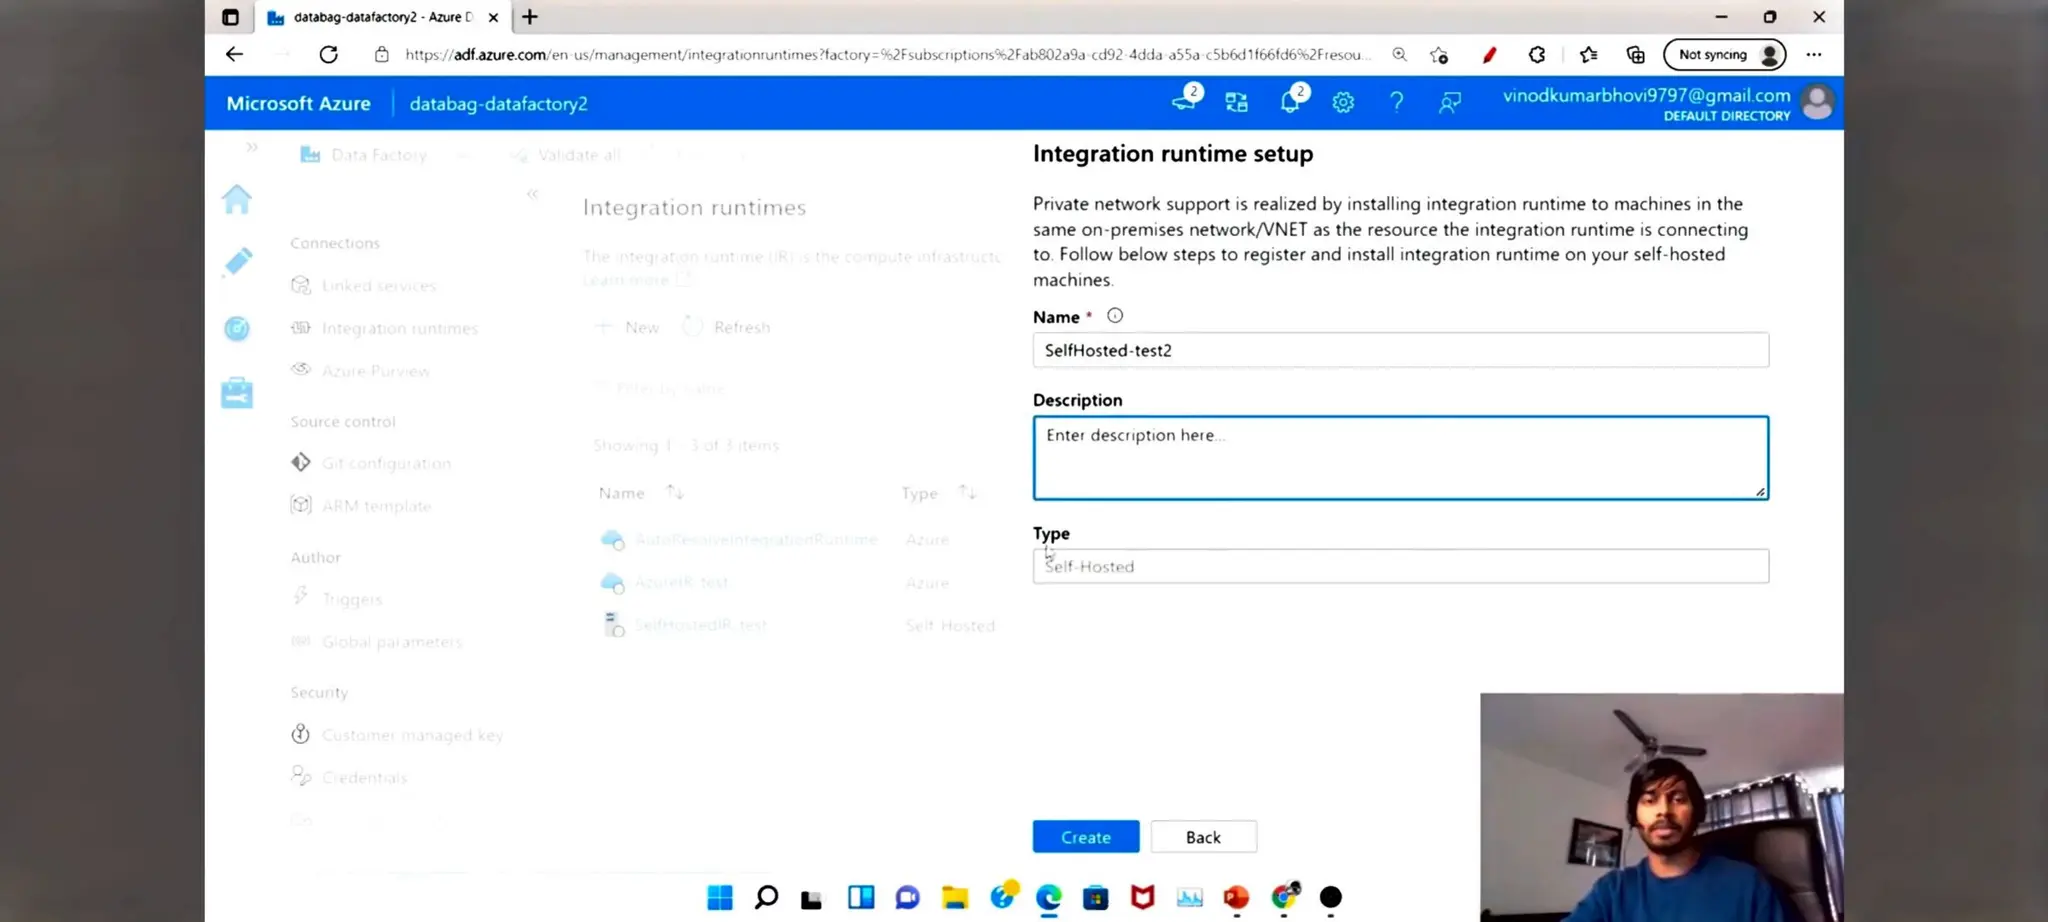Open File Explorer from taskbar

pyautogui.click(x=955, y=897)
